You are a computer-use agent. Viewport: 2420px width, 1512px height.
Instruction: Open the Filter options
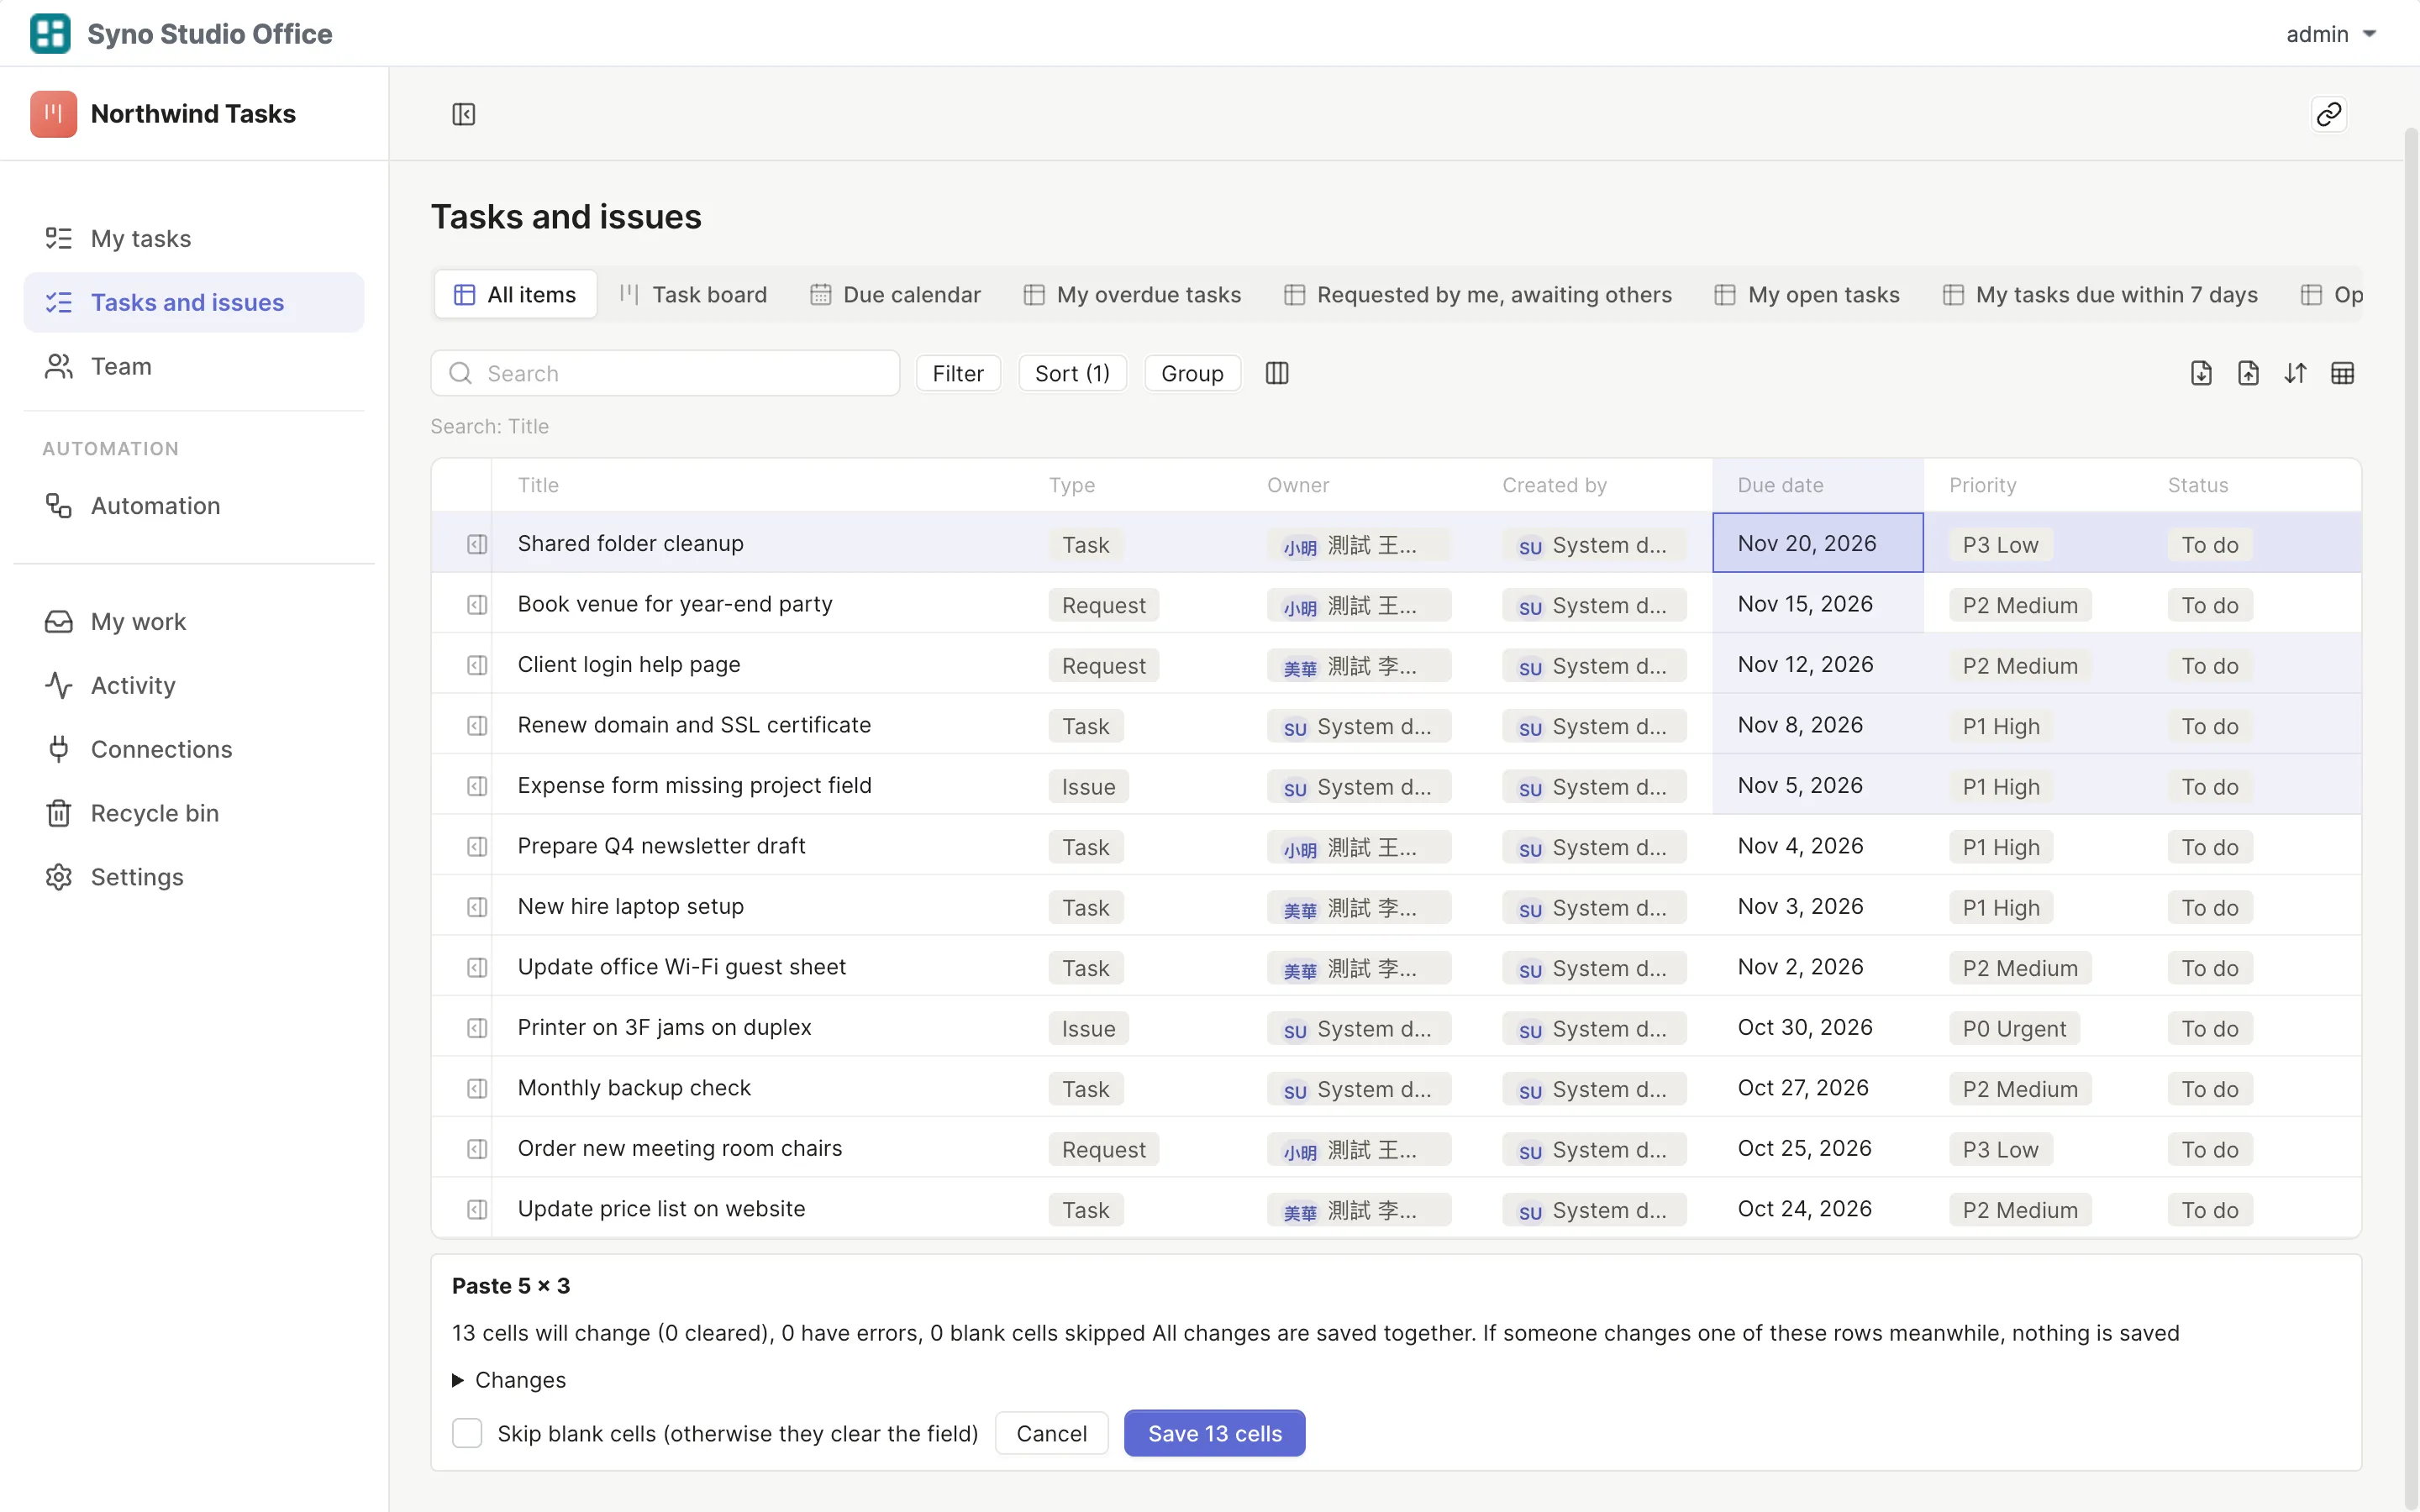958,373
